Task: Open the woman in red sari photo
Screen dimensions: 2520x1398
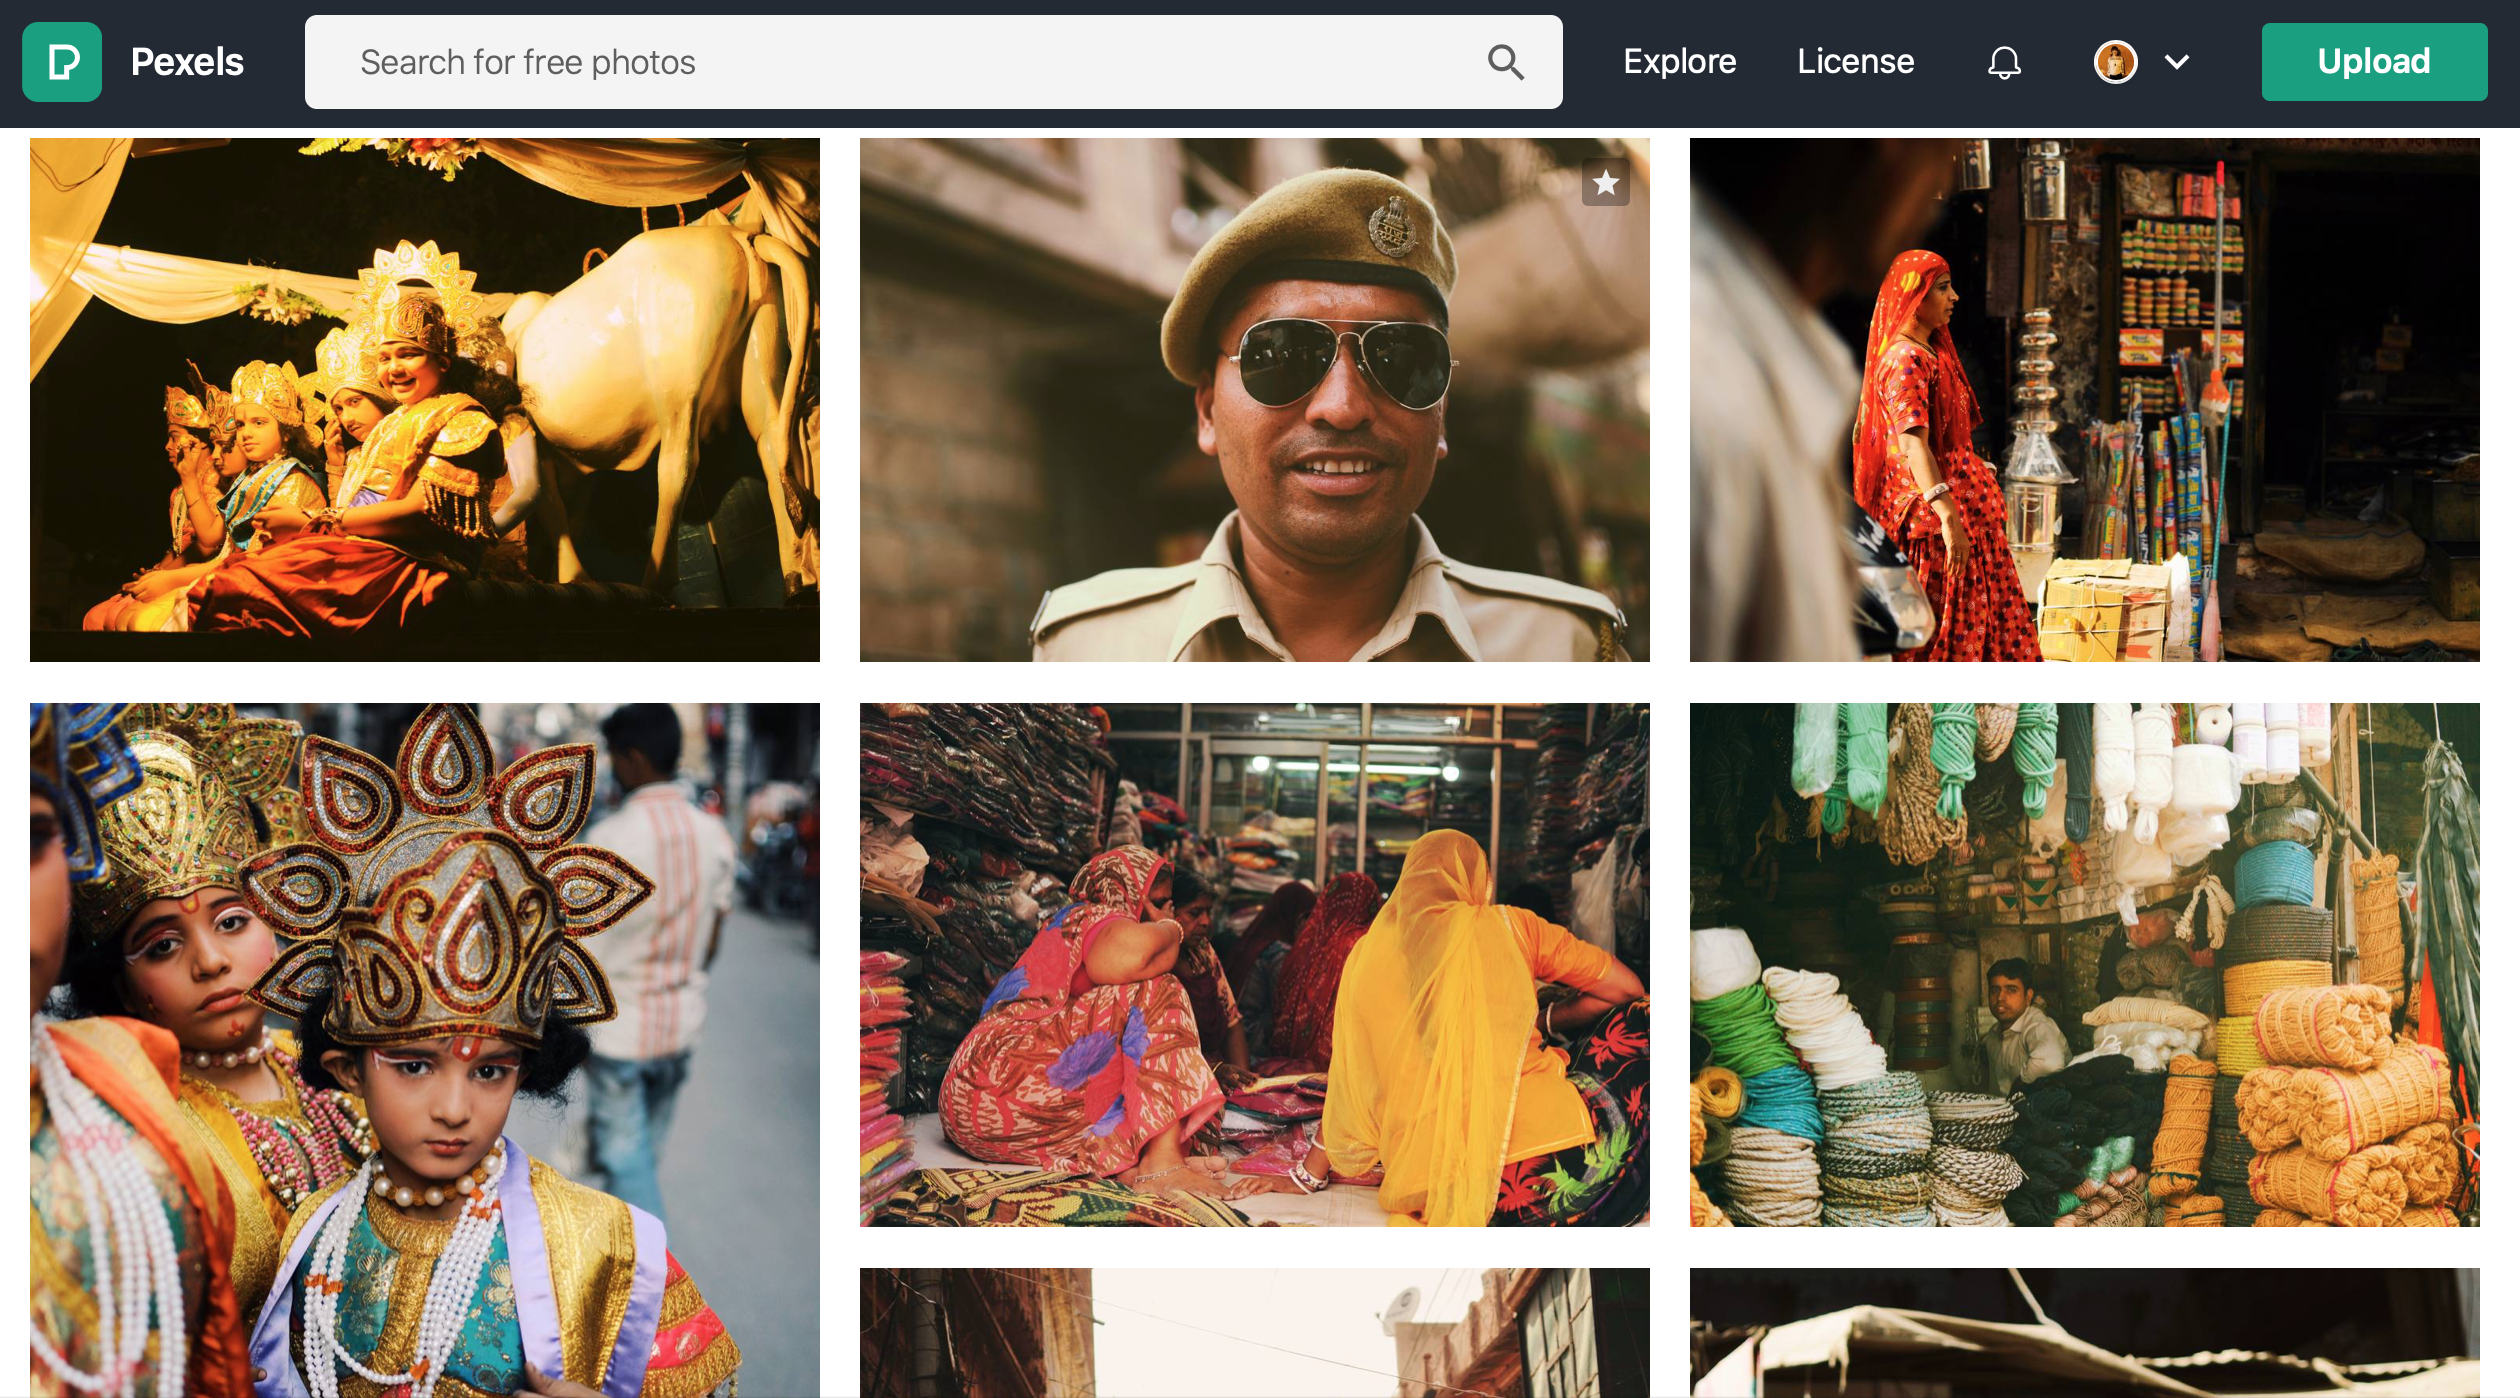Action: pyautogui.click(x=2084, y=400)
